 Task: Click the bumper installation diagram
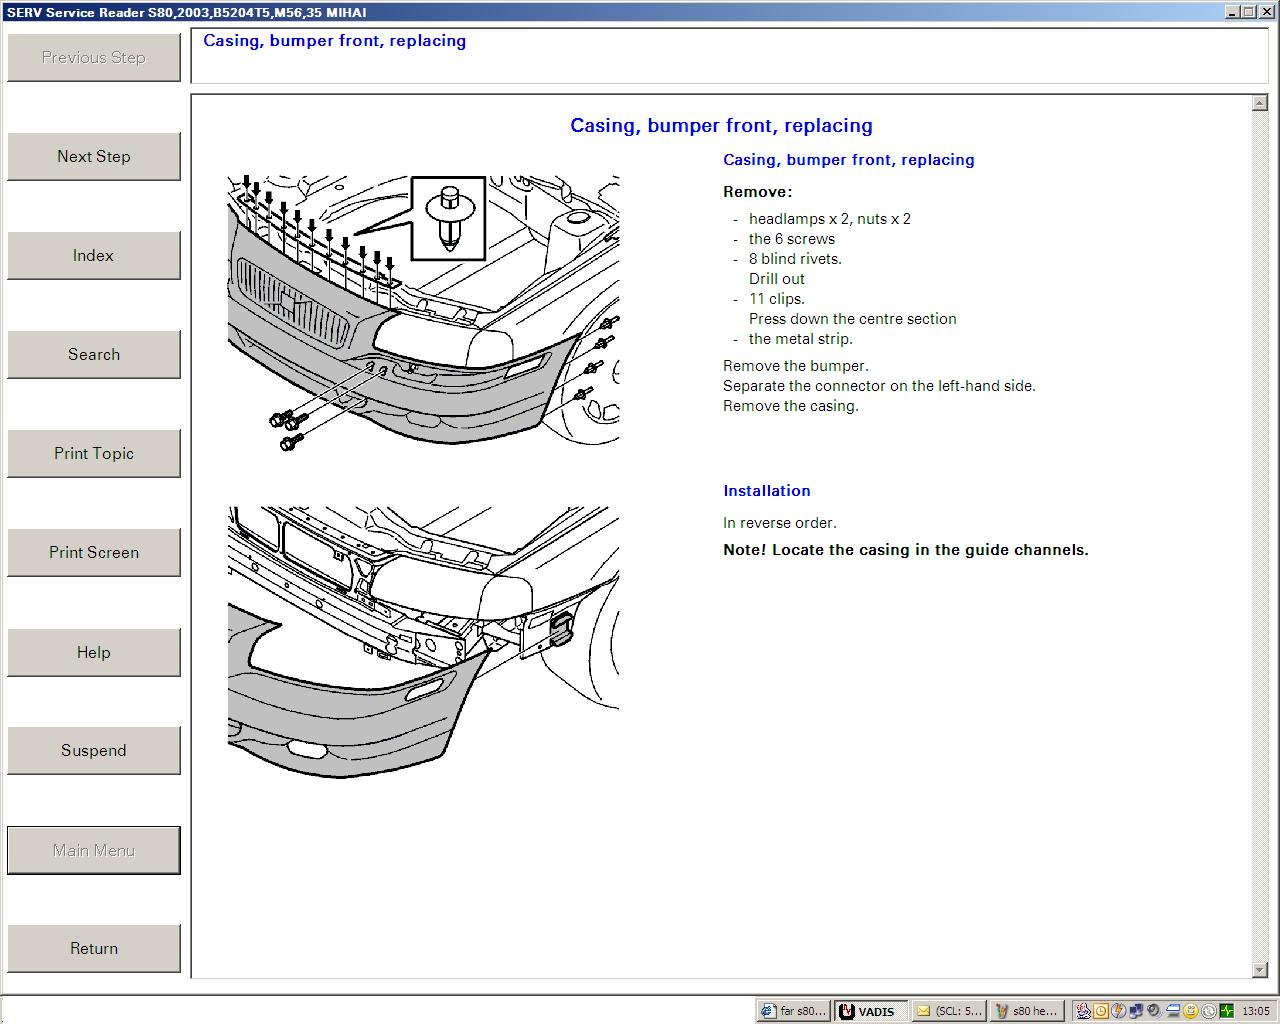point(423,641)
